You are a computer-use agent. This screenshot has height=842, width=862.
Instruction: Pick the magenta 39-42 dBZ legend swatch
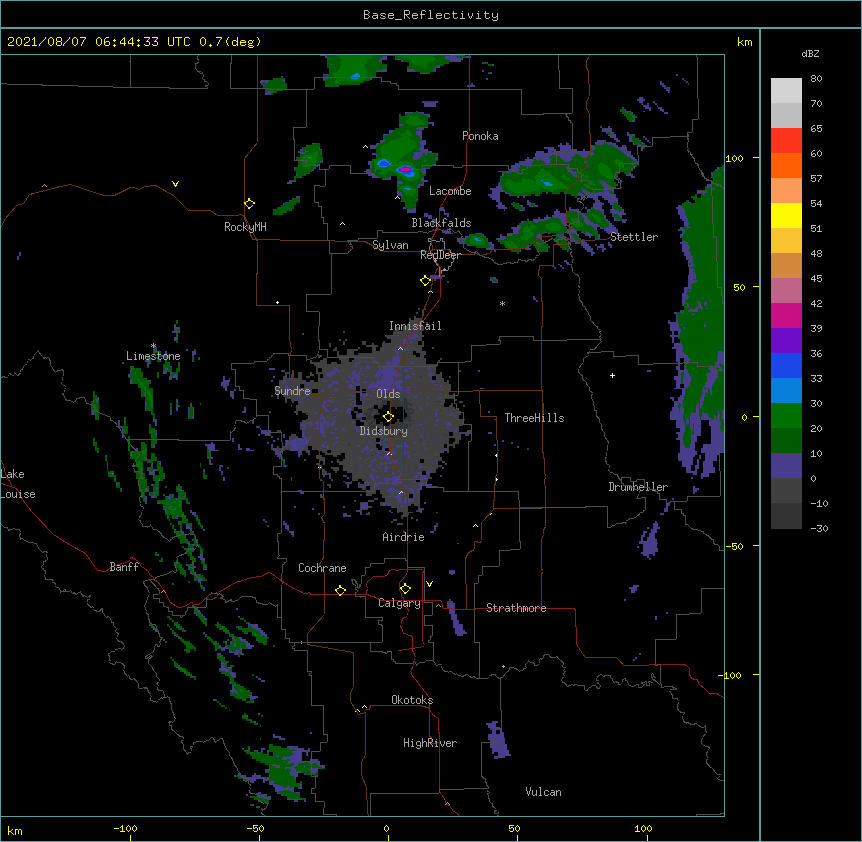coord(786,315)
